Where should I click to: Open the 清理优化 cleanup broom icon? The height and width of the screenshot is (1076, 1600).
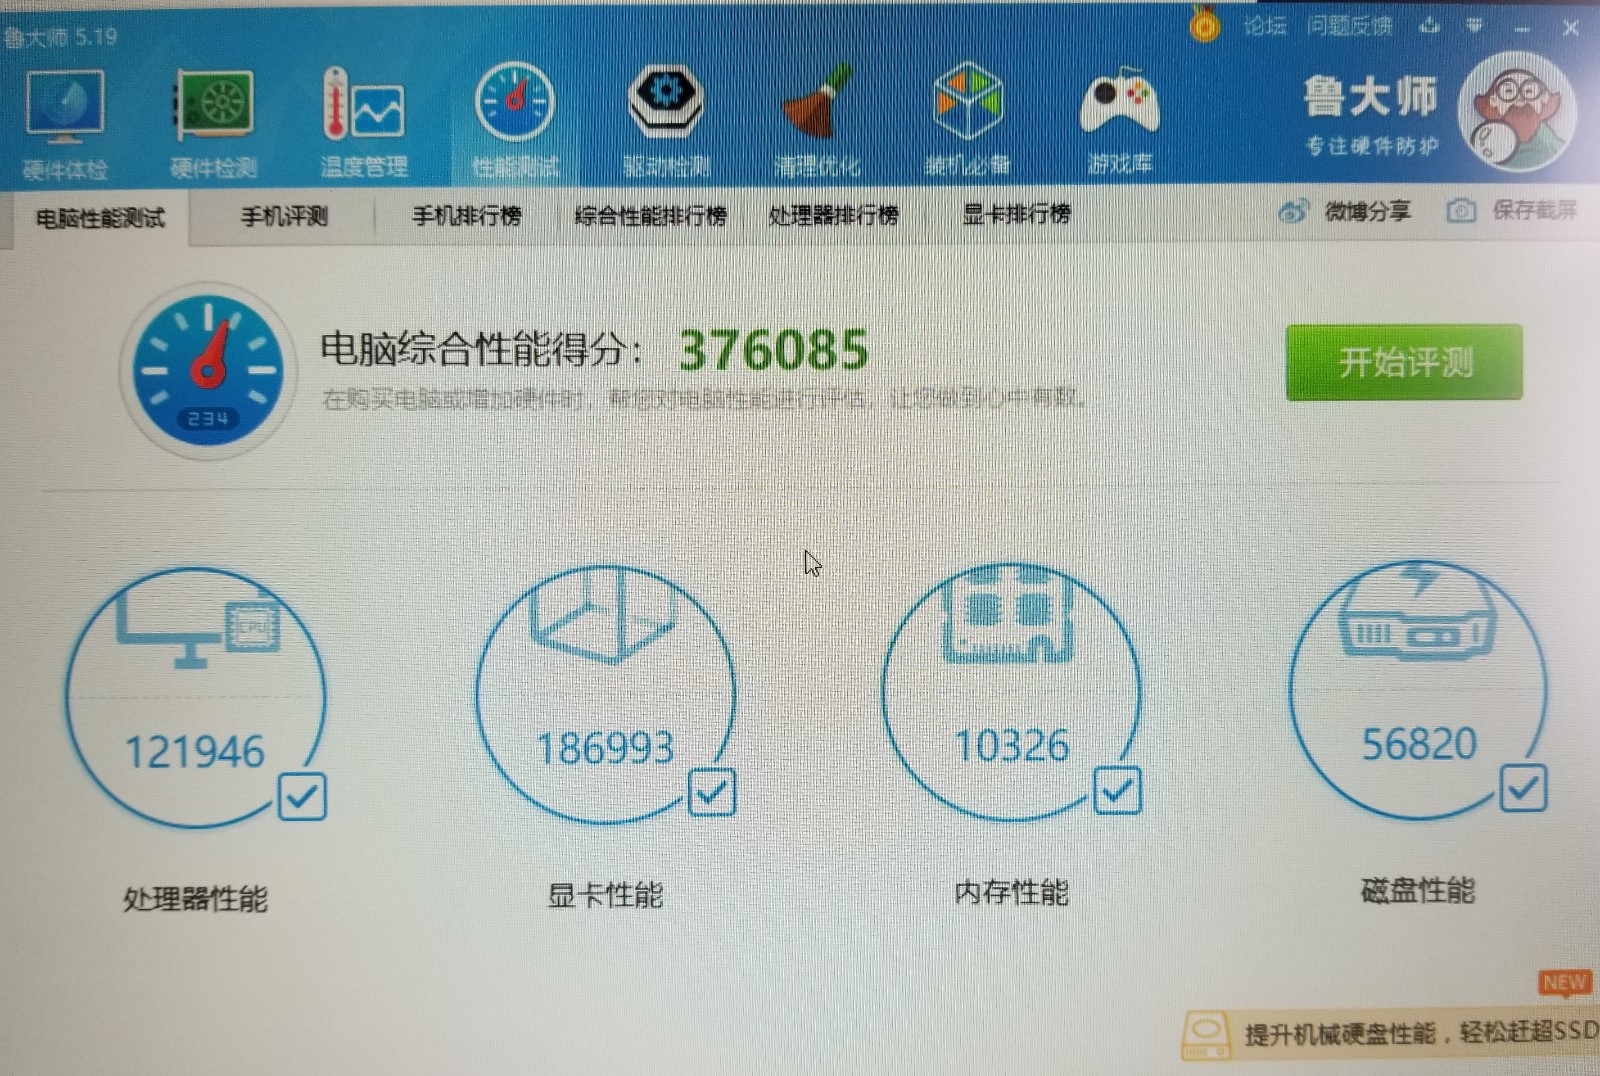(x=816, y=122)
